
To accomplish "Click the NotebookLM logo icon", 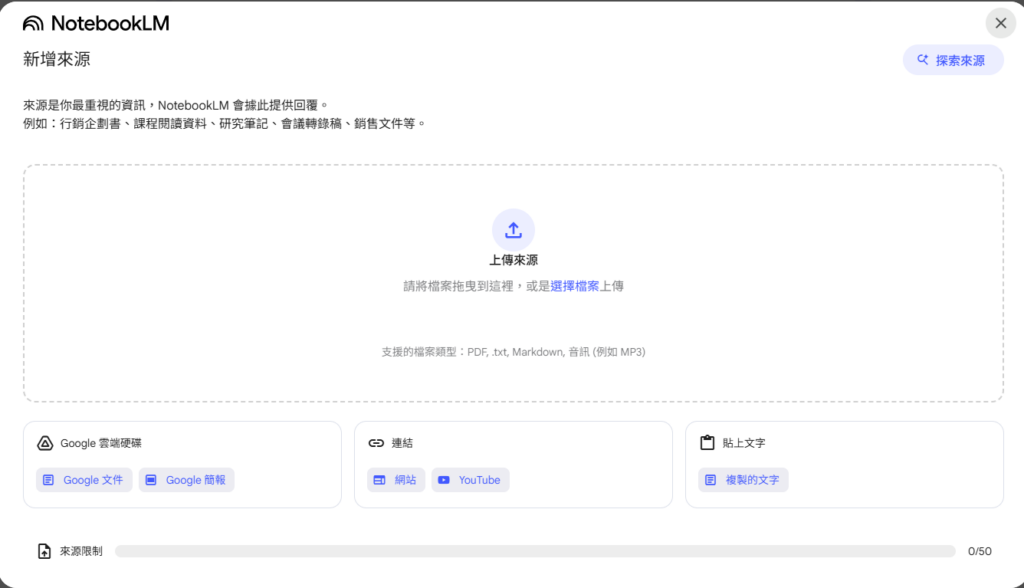I will pyautogui.click(x=33, y=24).
